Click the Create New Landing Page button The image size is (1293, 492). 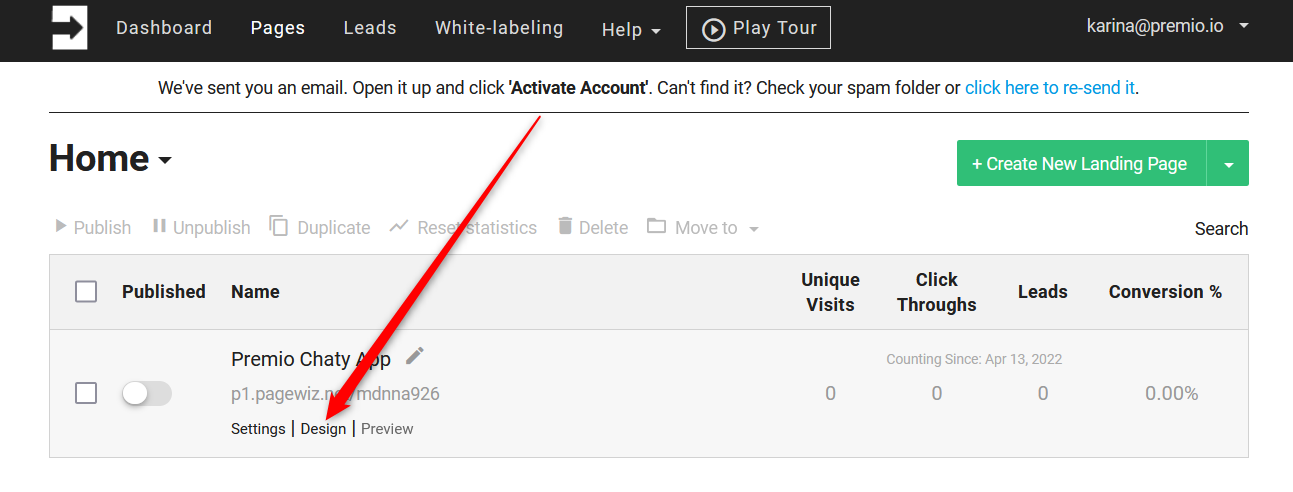click(1082, 163)
